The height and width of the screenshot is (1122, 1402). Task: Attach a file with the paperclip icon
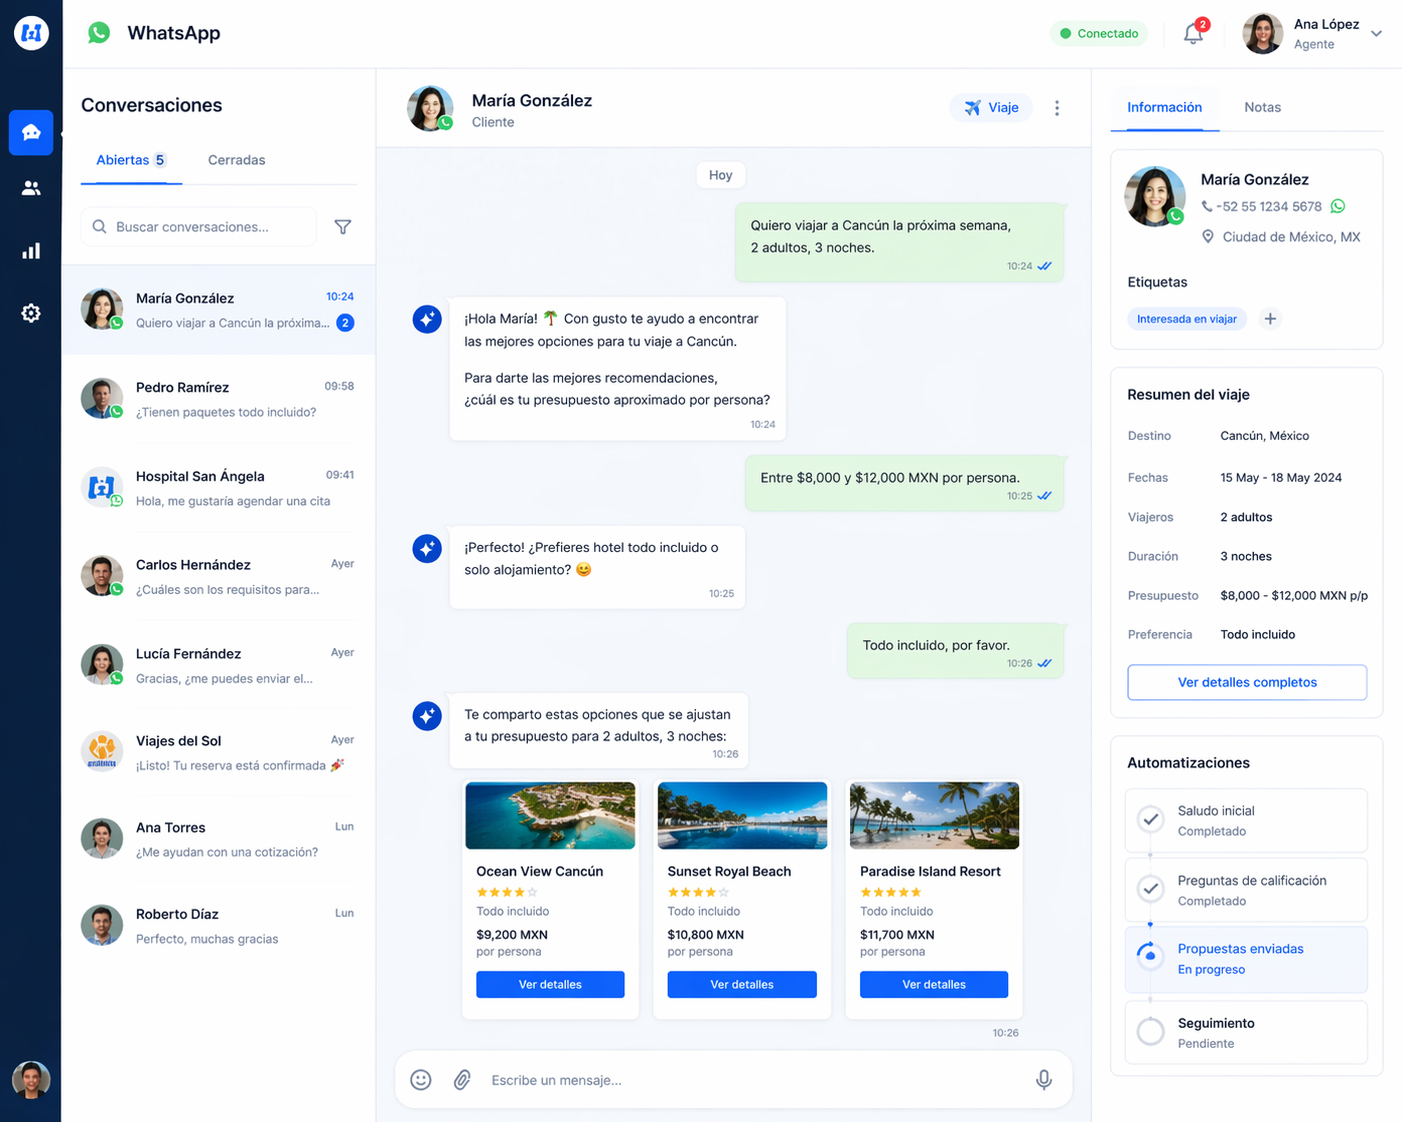tap(462, 1080)
